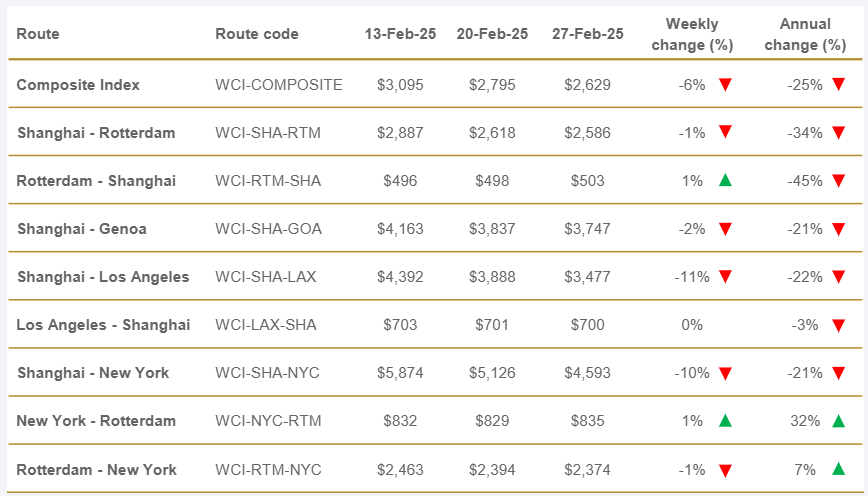Click the 27-Feb-25 column header

pyautogui.click(x=587, y=34)
